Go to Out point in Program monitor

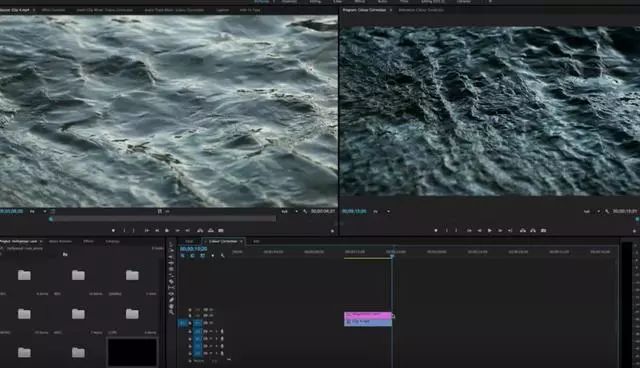coord(510,231)
